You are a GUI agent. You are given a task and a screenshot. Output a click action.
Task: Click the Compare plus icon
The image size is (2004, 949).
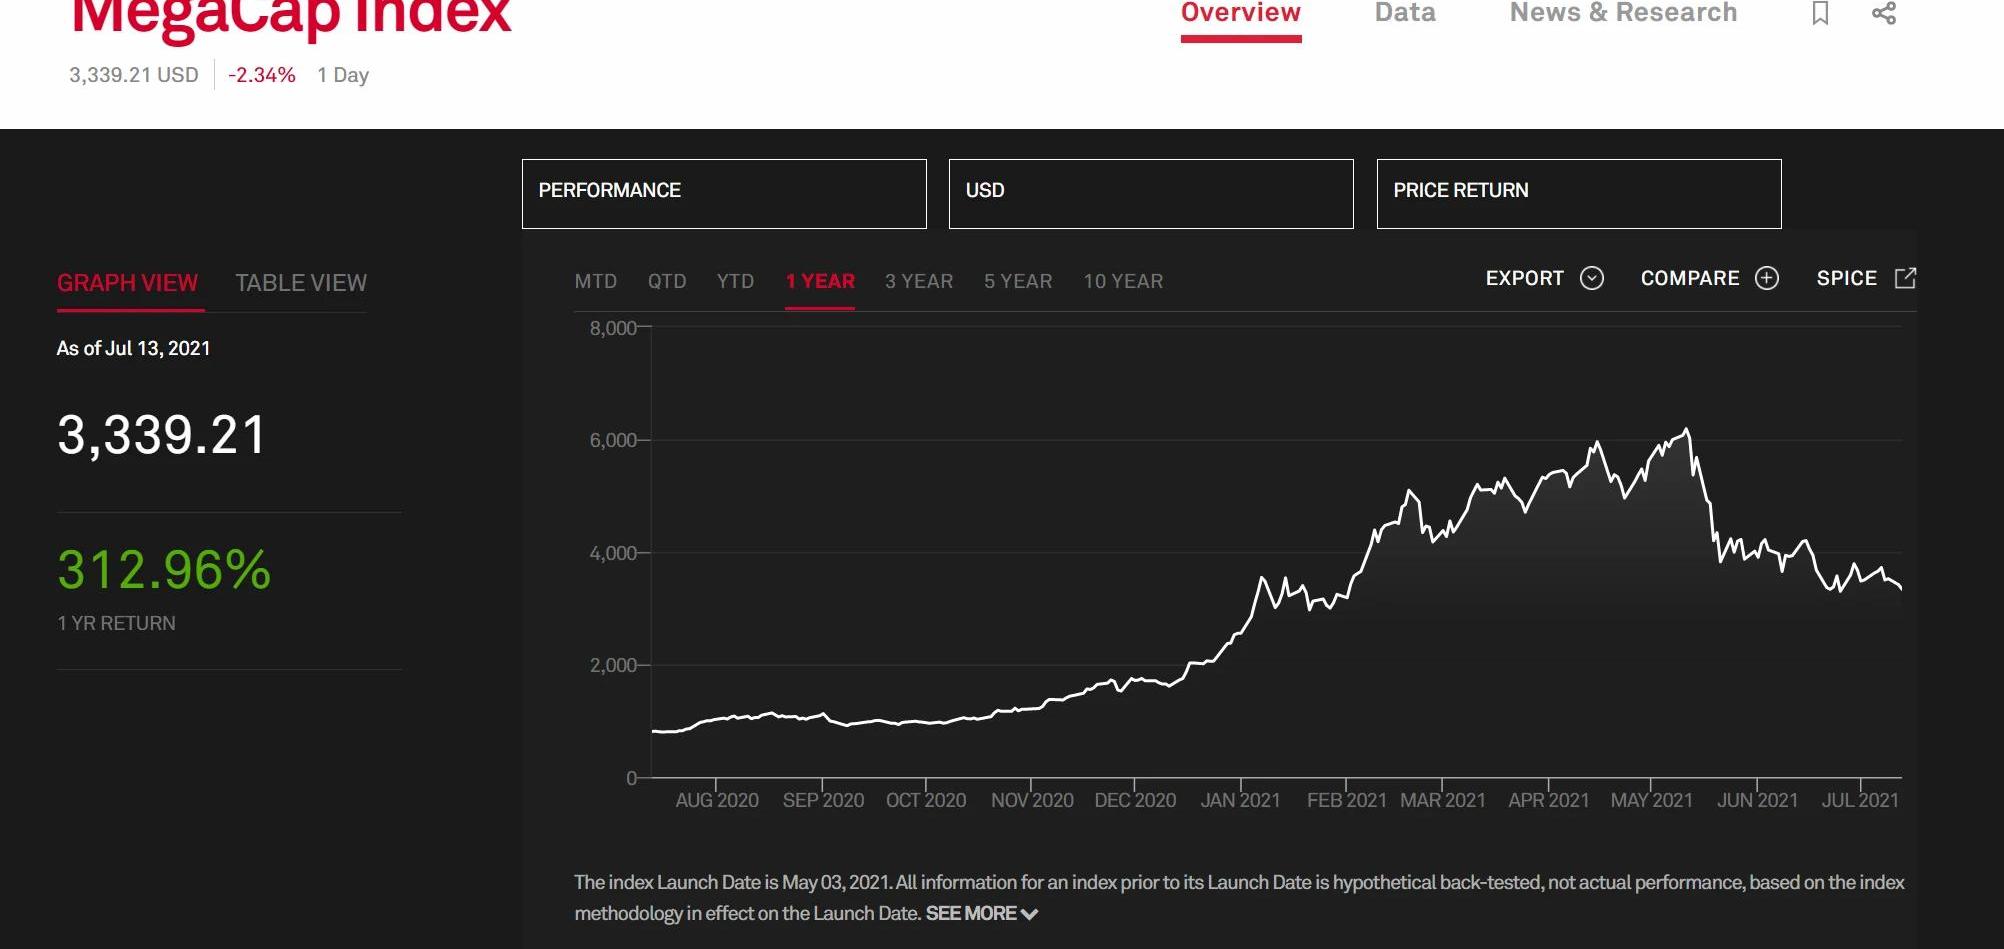(1767, 278)
